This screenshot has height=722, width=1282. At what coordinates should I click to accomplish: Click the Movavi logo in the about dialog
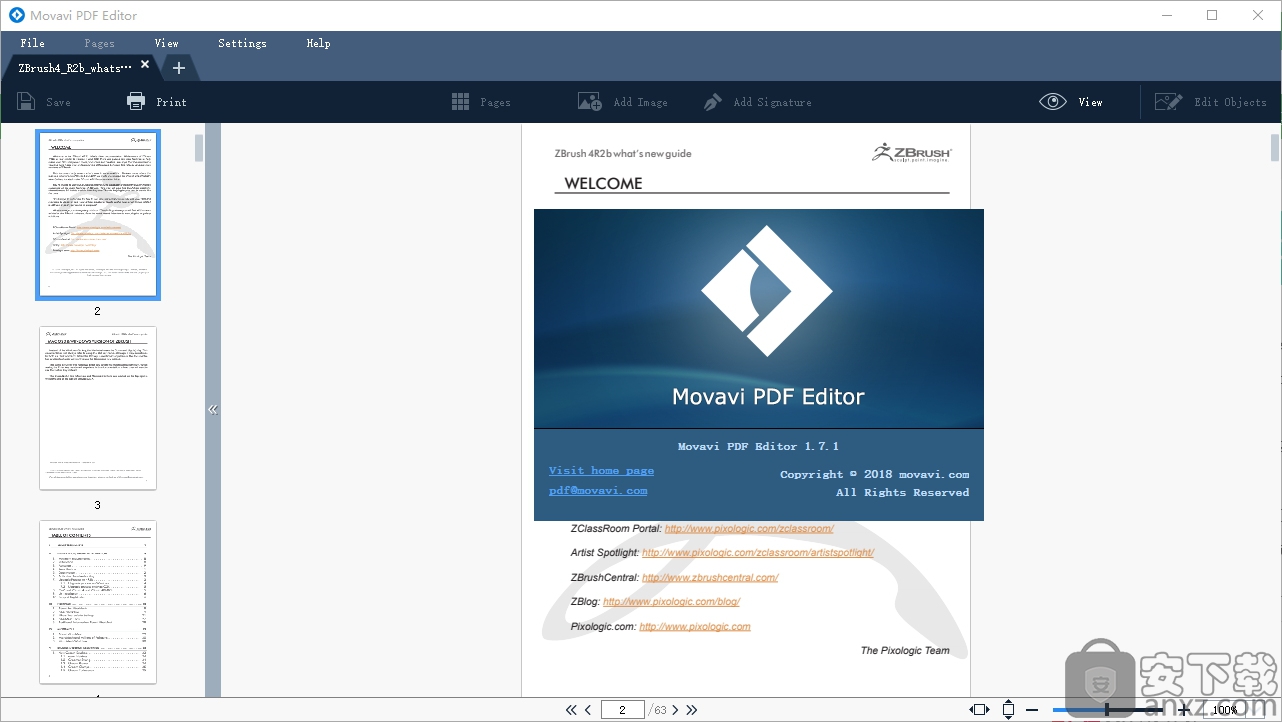pyautogui.click(x=766, y=291)
